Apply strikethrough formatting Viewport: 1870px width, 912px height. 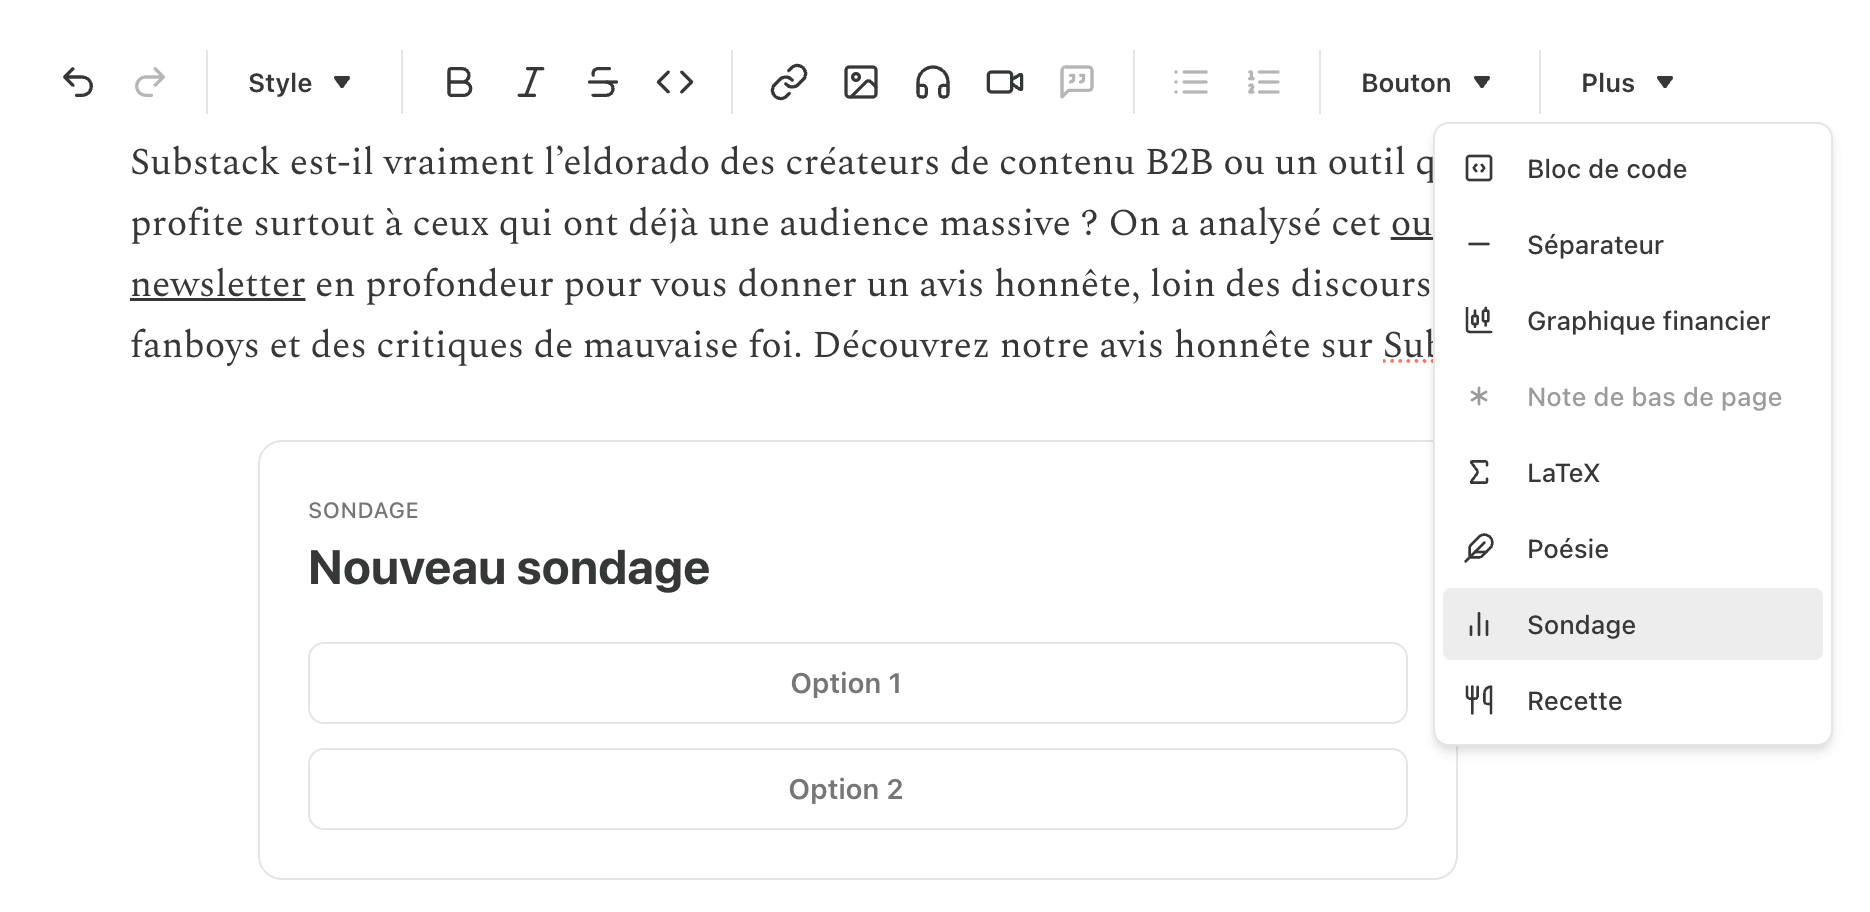(602, 82)
